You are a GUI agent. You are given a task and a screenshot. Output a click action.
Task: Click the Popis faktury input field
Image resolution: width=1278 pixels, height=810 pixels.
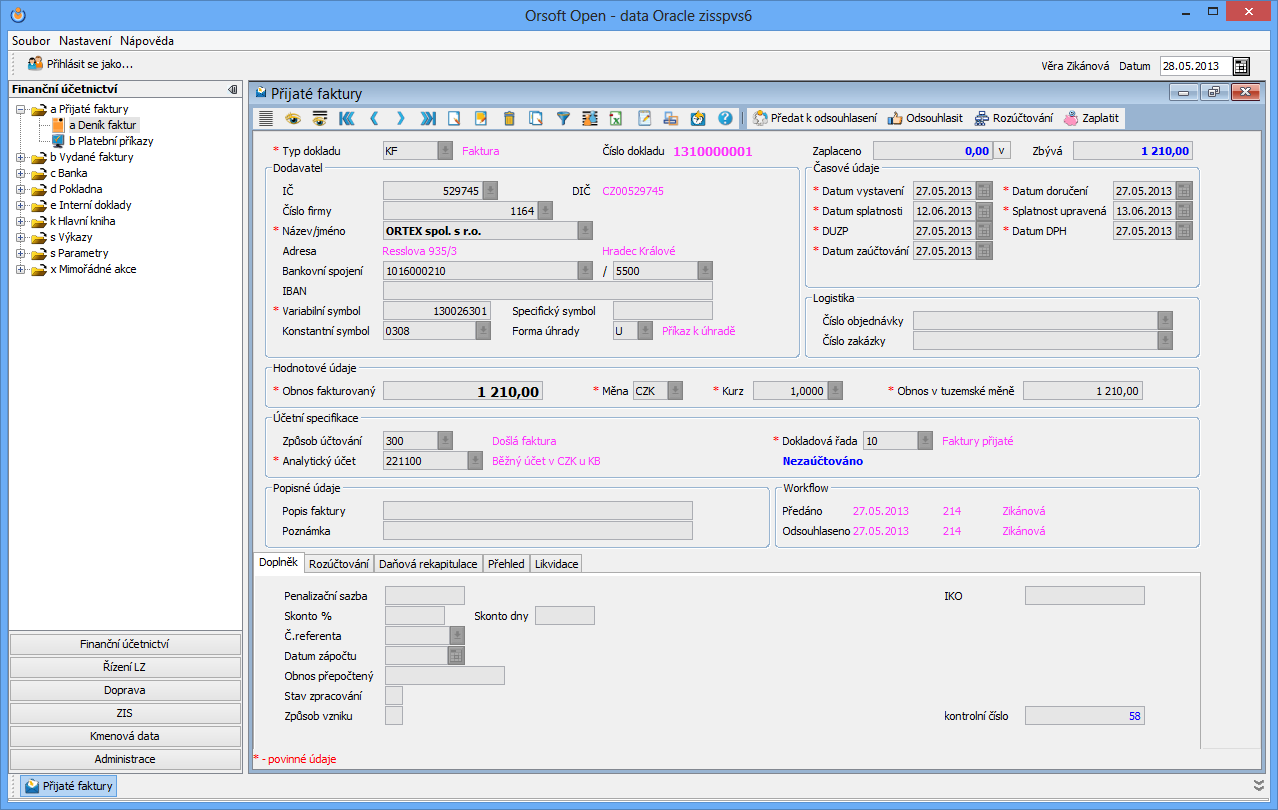[x=538, y=511]
